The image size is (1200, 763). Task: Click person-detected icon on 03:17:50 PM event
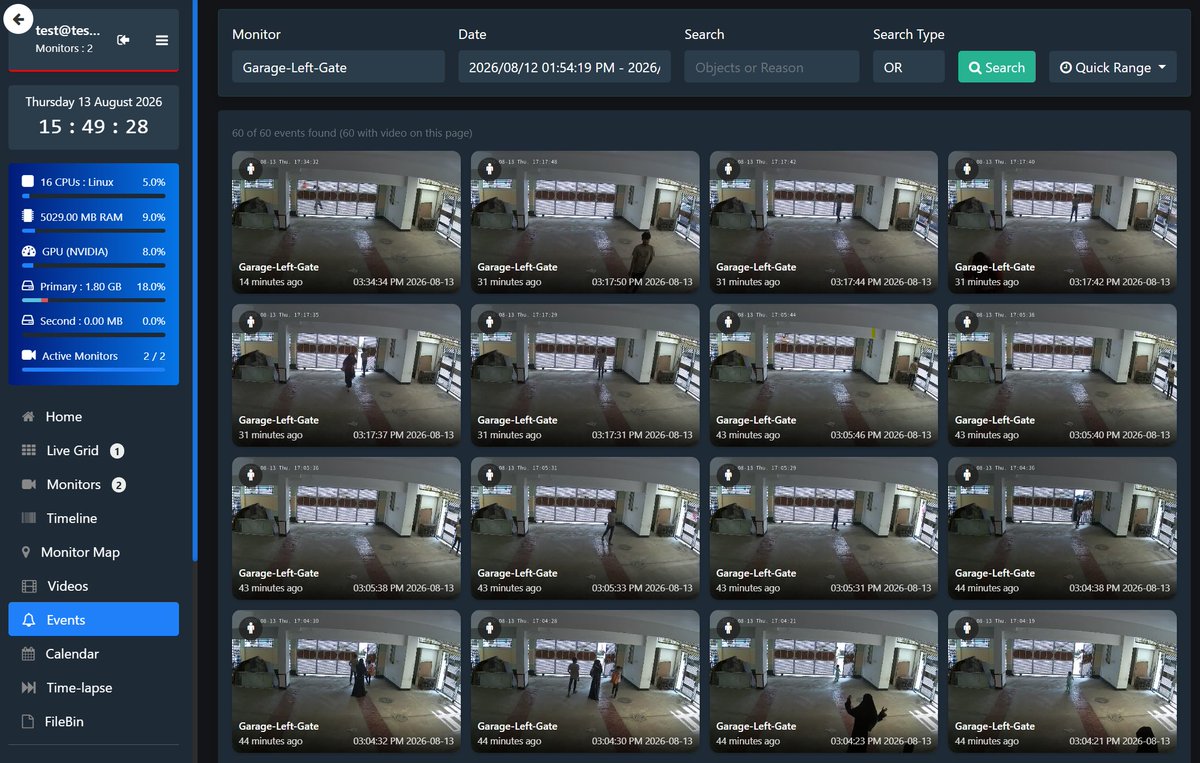[489, 170]
